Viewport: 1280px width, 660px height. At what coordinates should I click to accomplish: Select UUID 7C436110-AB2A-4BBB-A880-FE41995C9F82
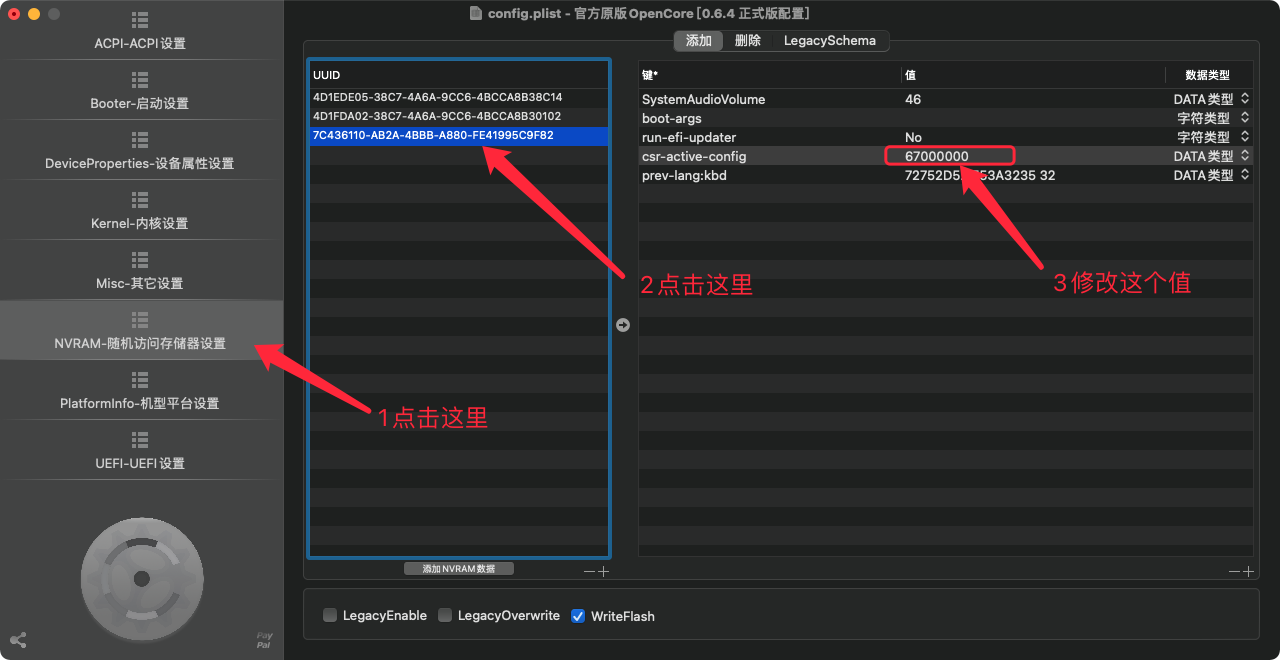tap(459, 136)
